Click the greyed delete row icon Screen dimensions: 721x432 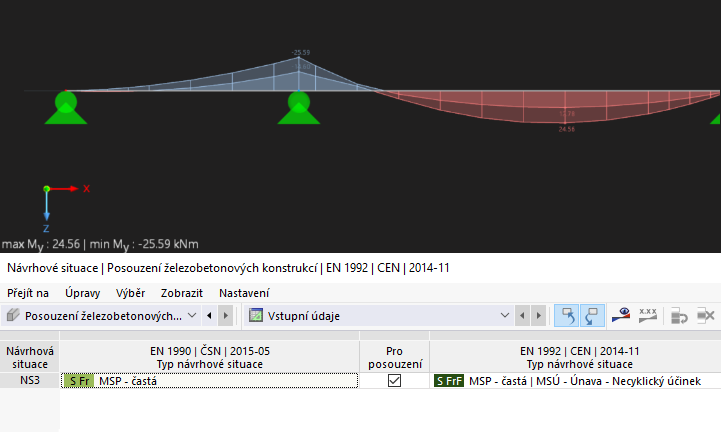coord(705,316)
